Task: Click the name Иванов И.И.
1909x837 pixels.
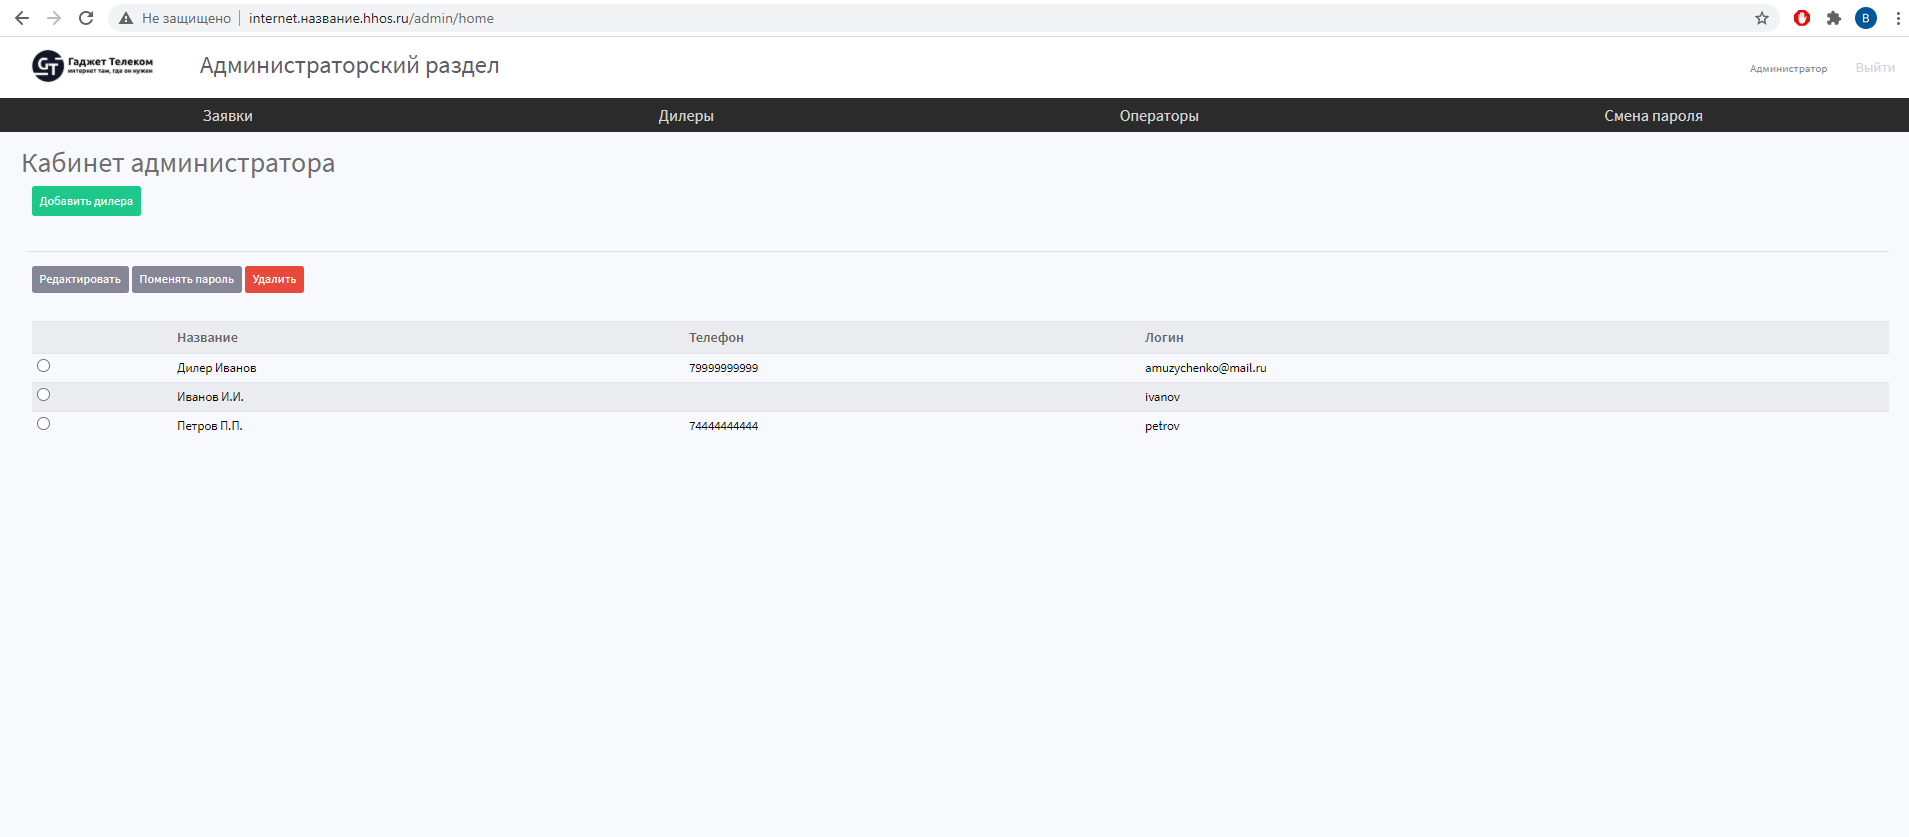Action: tap(210, 397)
